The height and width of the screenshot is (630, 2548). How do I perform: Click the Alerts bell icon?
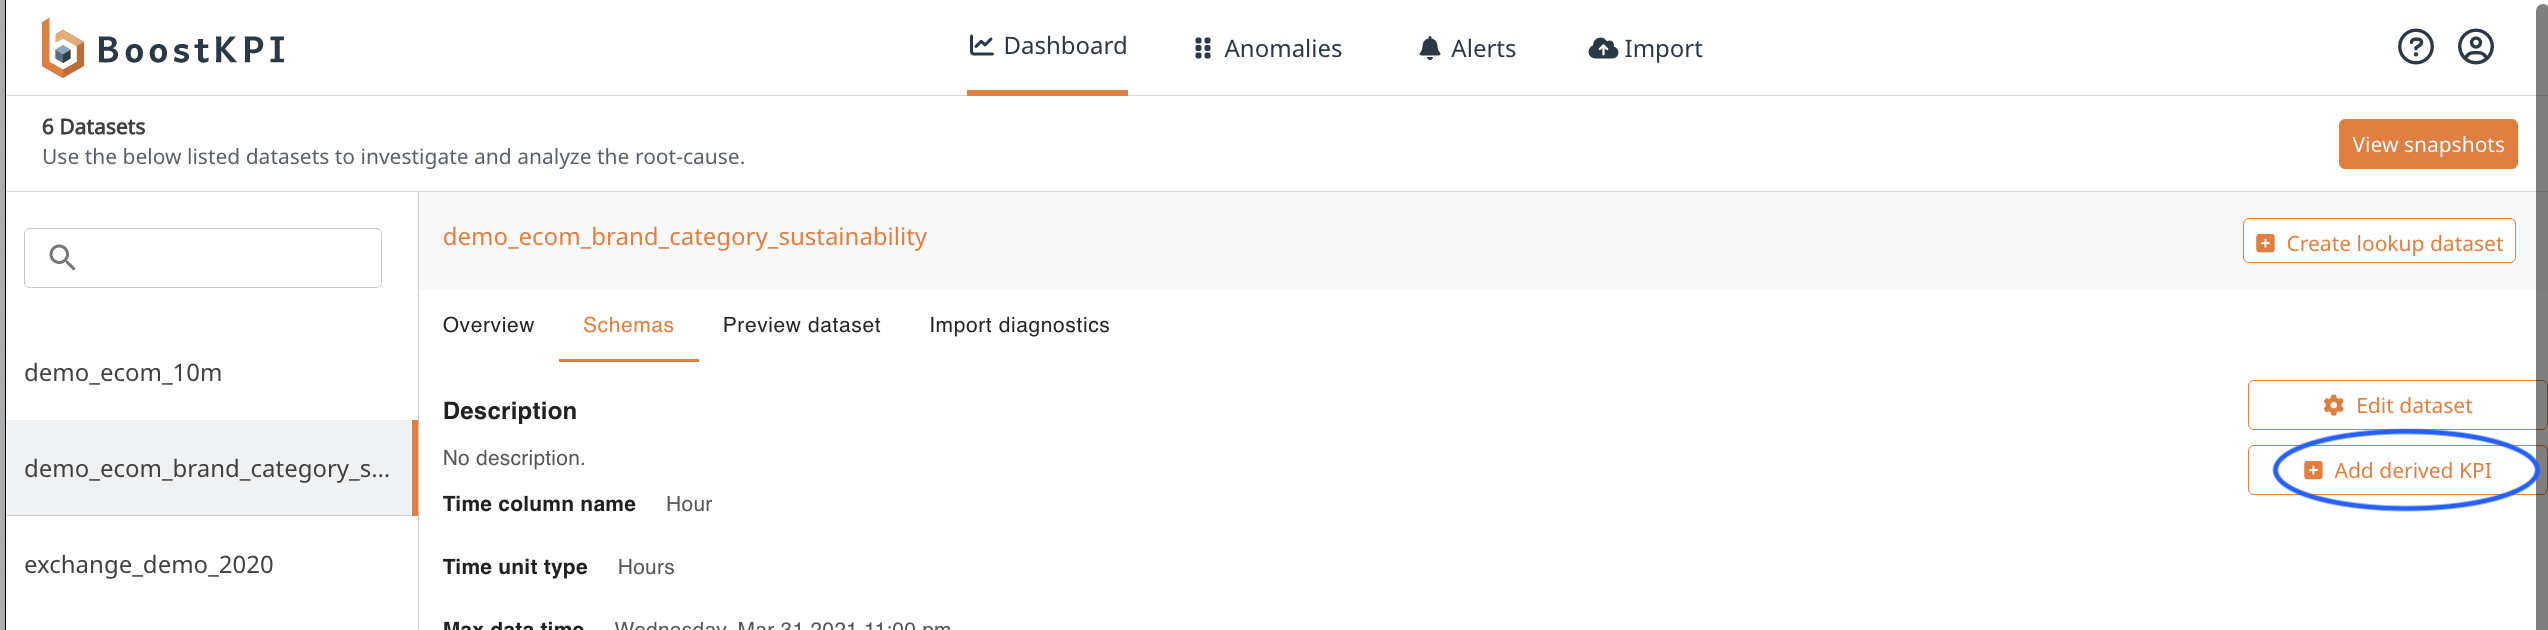1430,46
